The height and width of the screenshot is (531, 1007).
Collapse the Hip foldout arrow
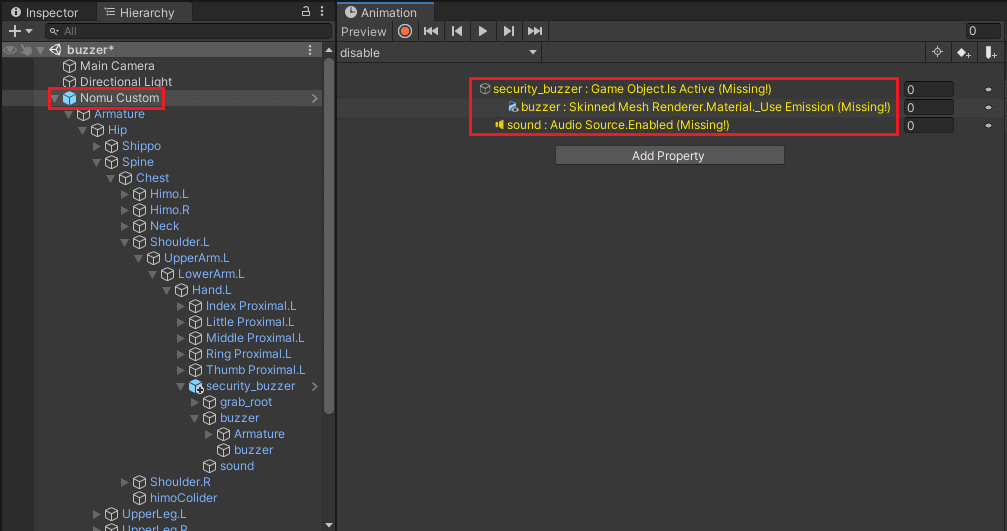[82, 130]
